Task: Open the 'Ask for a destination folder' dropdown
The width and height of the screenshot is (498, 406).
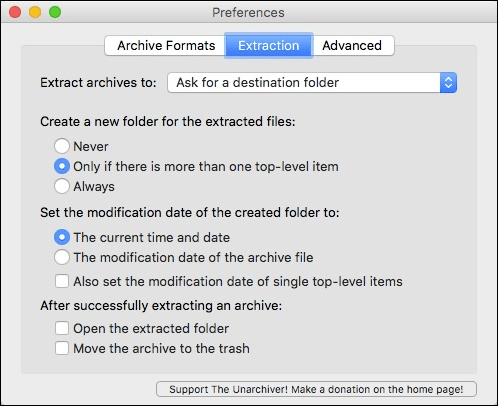Action: (x=312, y=83)
